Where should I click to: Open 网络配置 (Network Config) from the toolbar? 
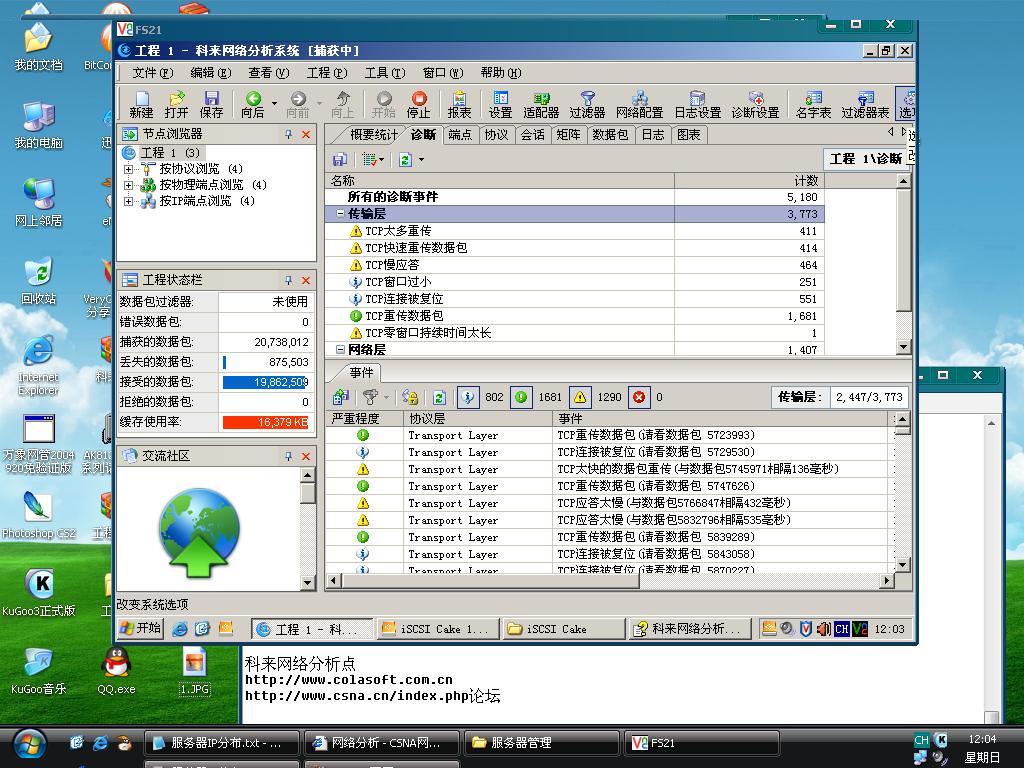pos(639,103)
